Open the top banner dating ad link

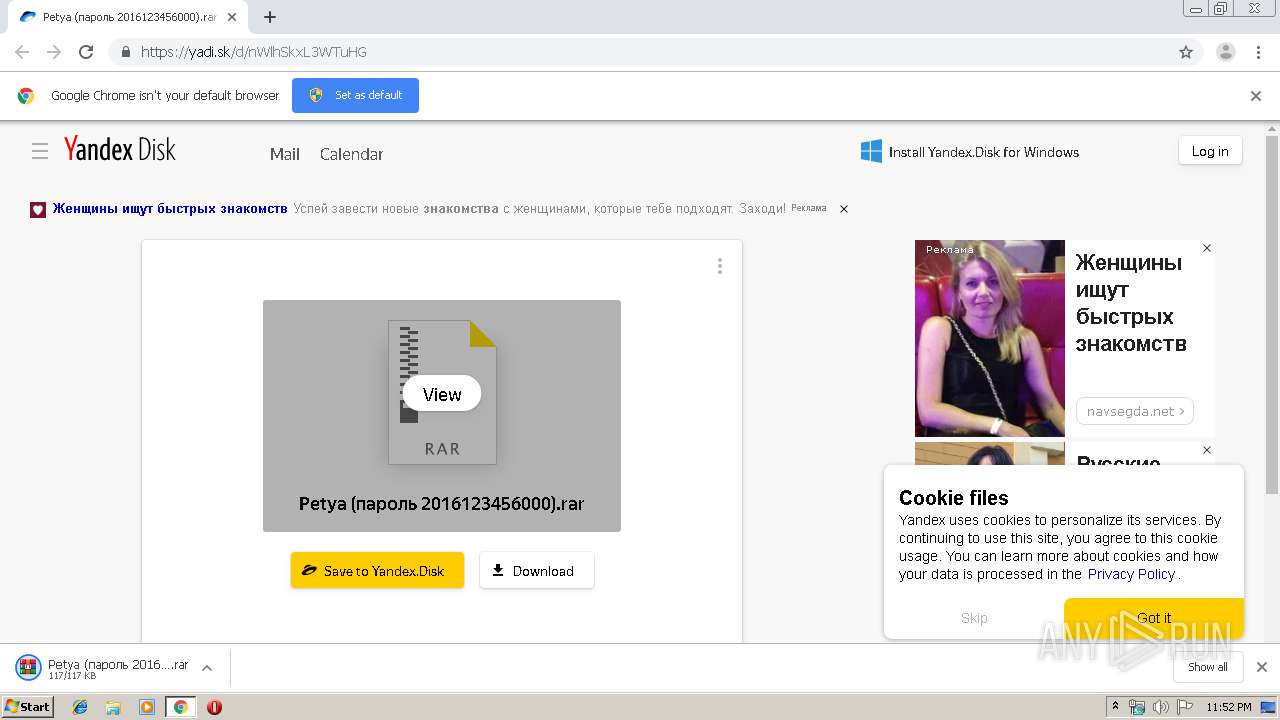[x=170, y=208]
